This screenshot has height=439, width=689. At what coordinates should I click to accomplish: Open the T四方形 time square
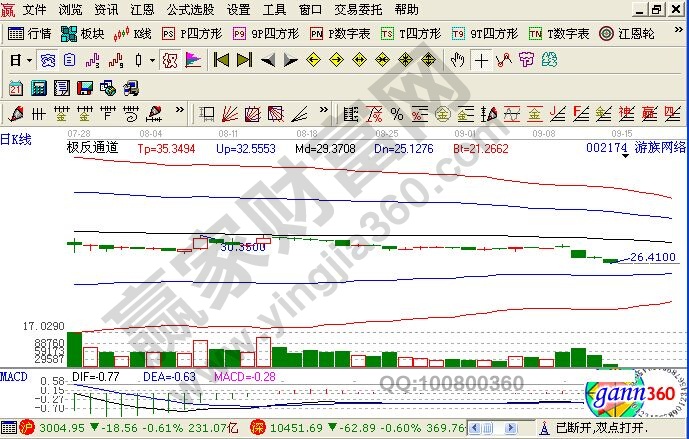click(x=410, y=34)
